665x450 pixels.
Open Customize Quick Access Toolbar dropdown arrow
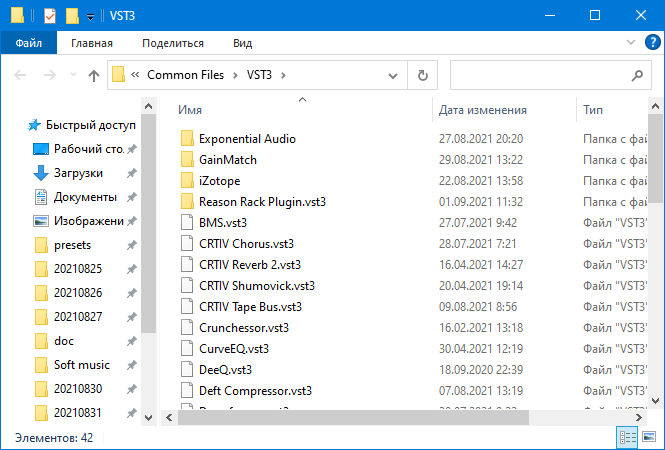click(x=90, y=17)
